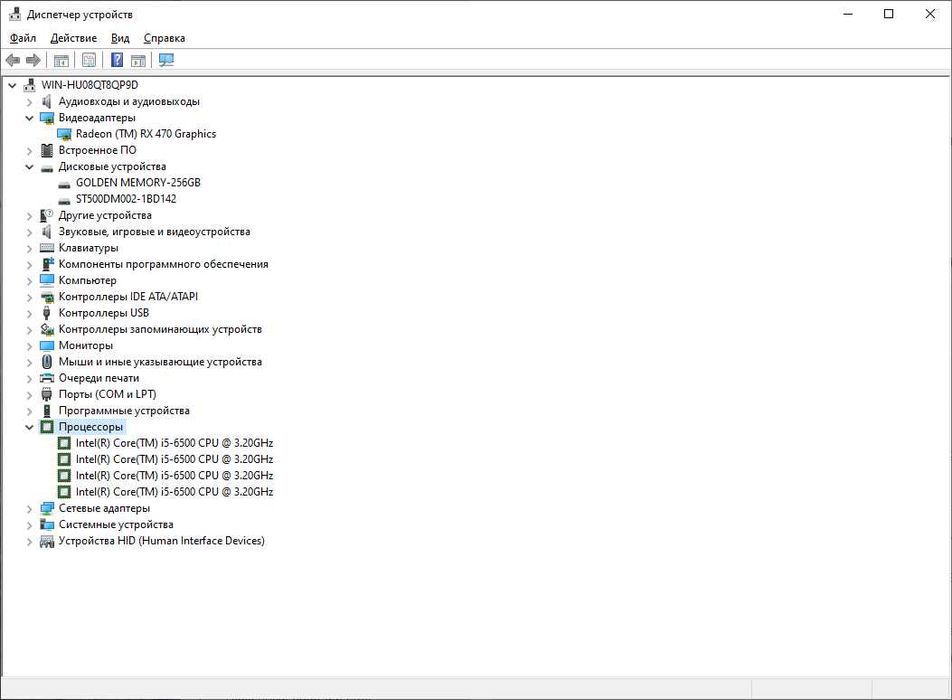Click the Контроллеры USB plug icon
This screenshot has height=700, width=952.
[x=47, y=313]
